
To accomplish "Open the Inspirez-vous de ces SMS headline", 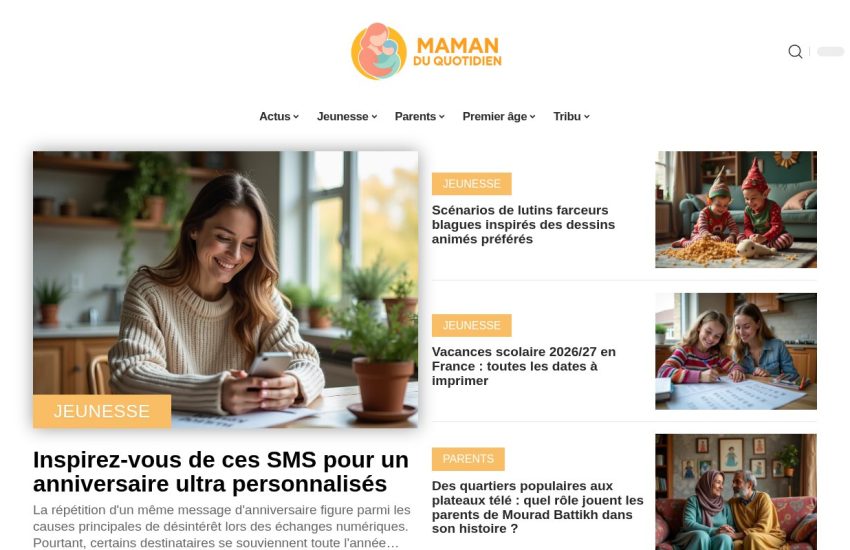I will click(x=221, y=471).
